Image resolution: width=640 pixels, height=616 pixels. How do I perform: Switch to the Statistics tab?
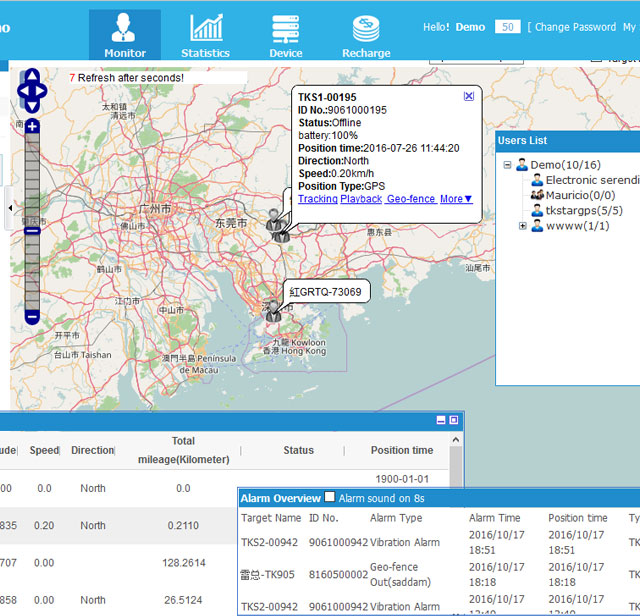pyautogui.click(x=205, y=35)
